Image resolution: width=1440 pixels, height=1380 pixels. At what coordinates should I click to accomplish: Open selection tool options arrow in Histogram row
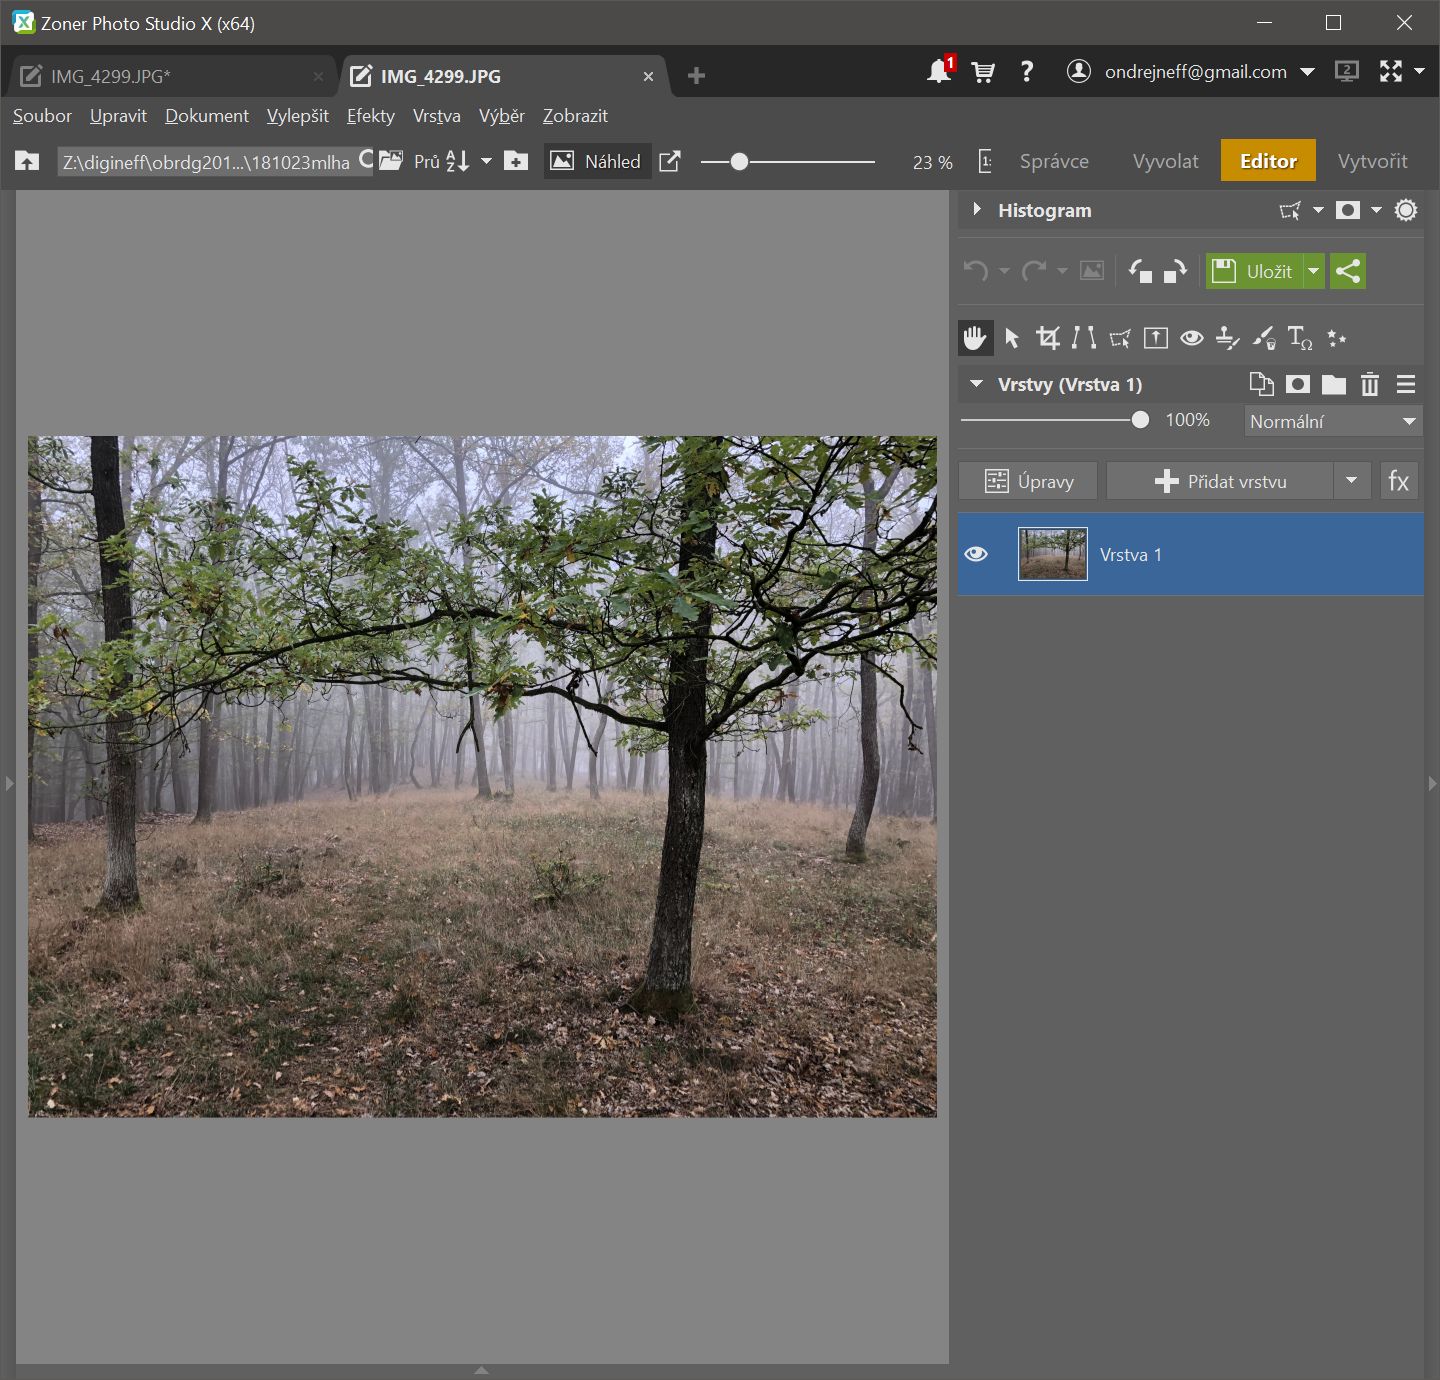click(x=1318, y=210)
